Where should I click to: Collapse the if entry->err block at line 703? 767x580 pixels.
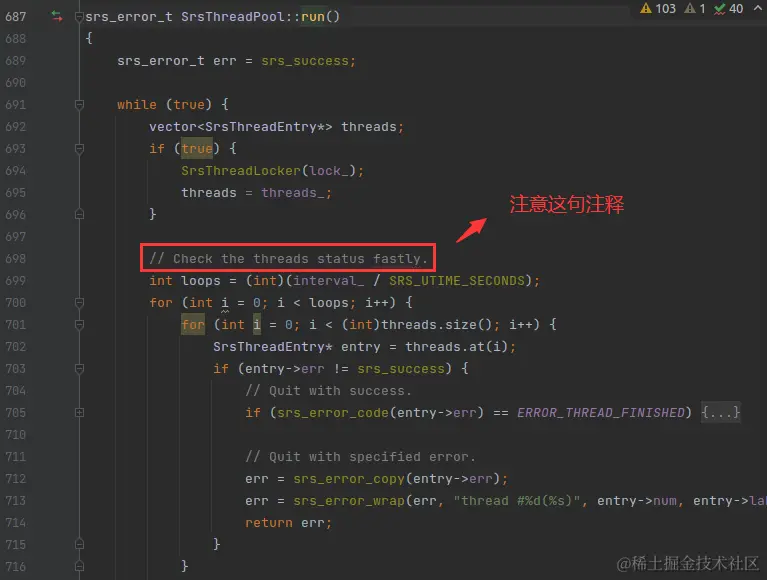(79, 368)
